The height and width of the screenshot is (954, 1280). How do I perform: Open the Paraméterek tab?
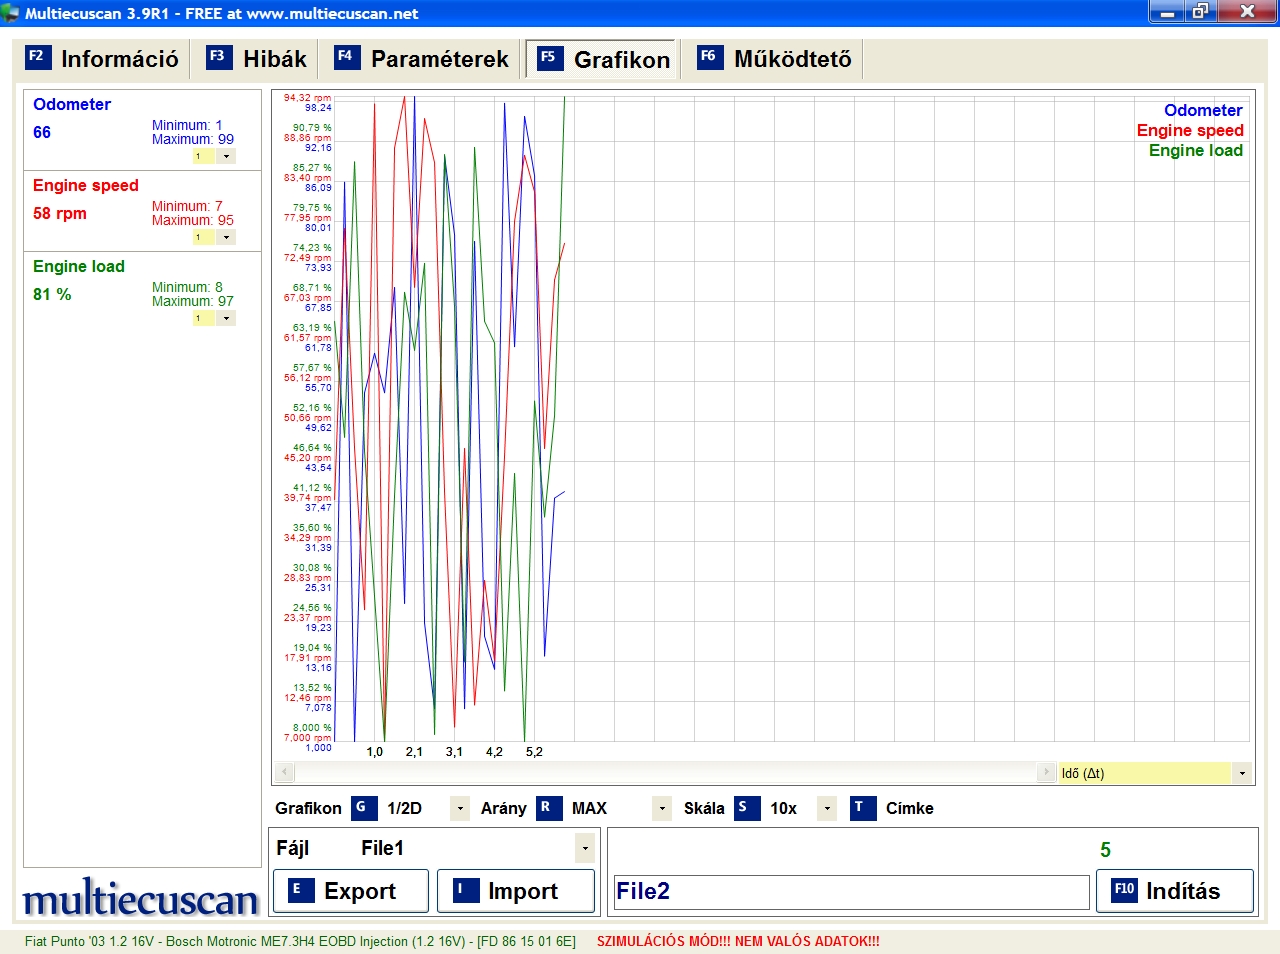pyautogui.click(x=422, y=59)
